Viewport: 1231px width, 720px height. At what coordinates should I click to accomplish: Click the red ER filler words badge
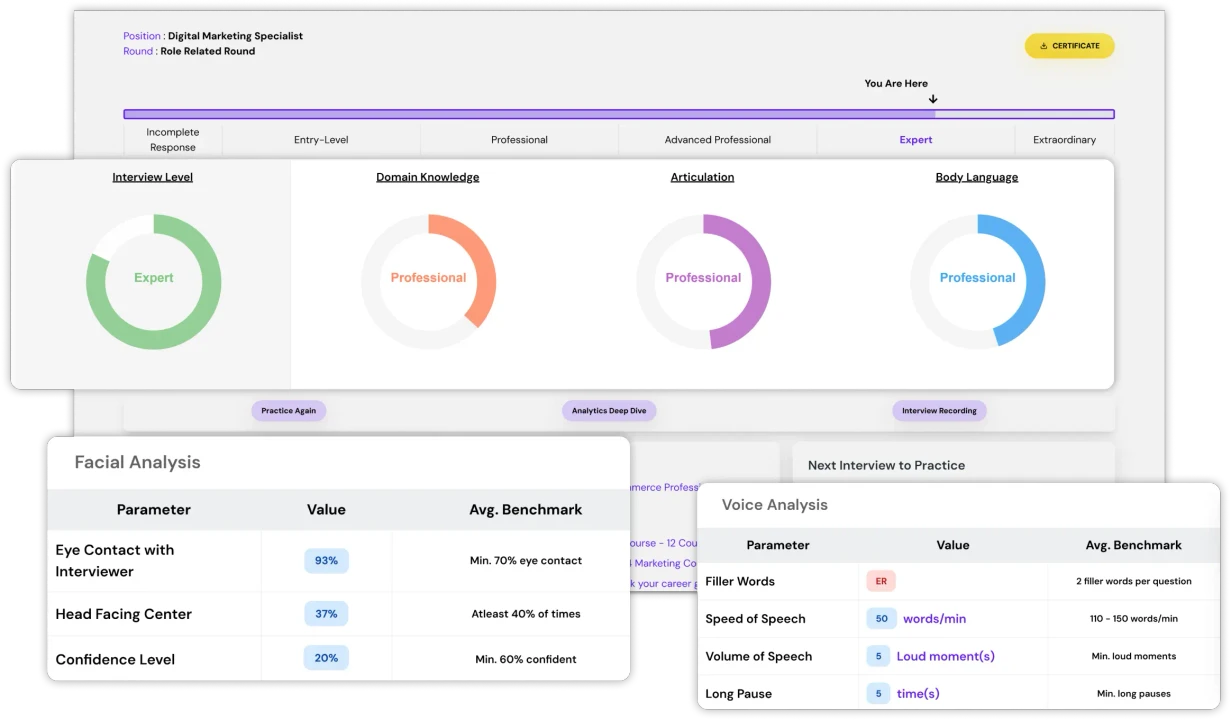tap(881, 581)
